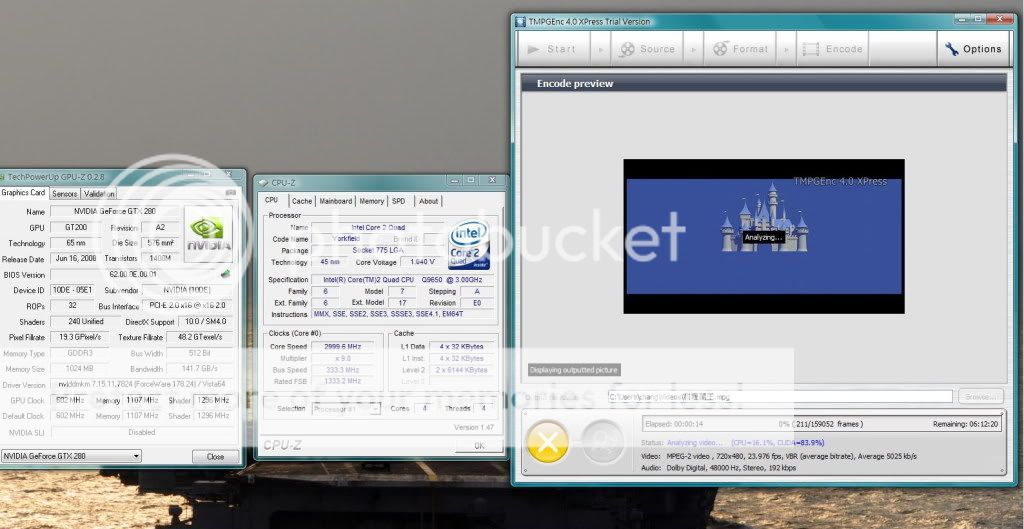
Task: Click the 'Remaining: 06:12:20' text
Action: click(x=965, y=425)
